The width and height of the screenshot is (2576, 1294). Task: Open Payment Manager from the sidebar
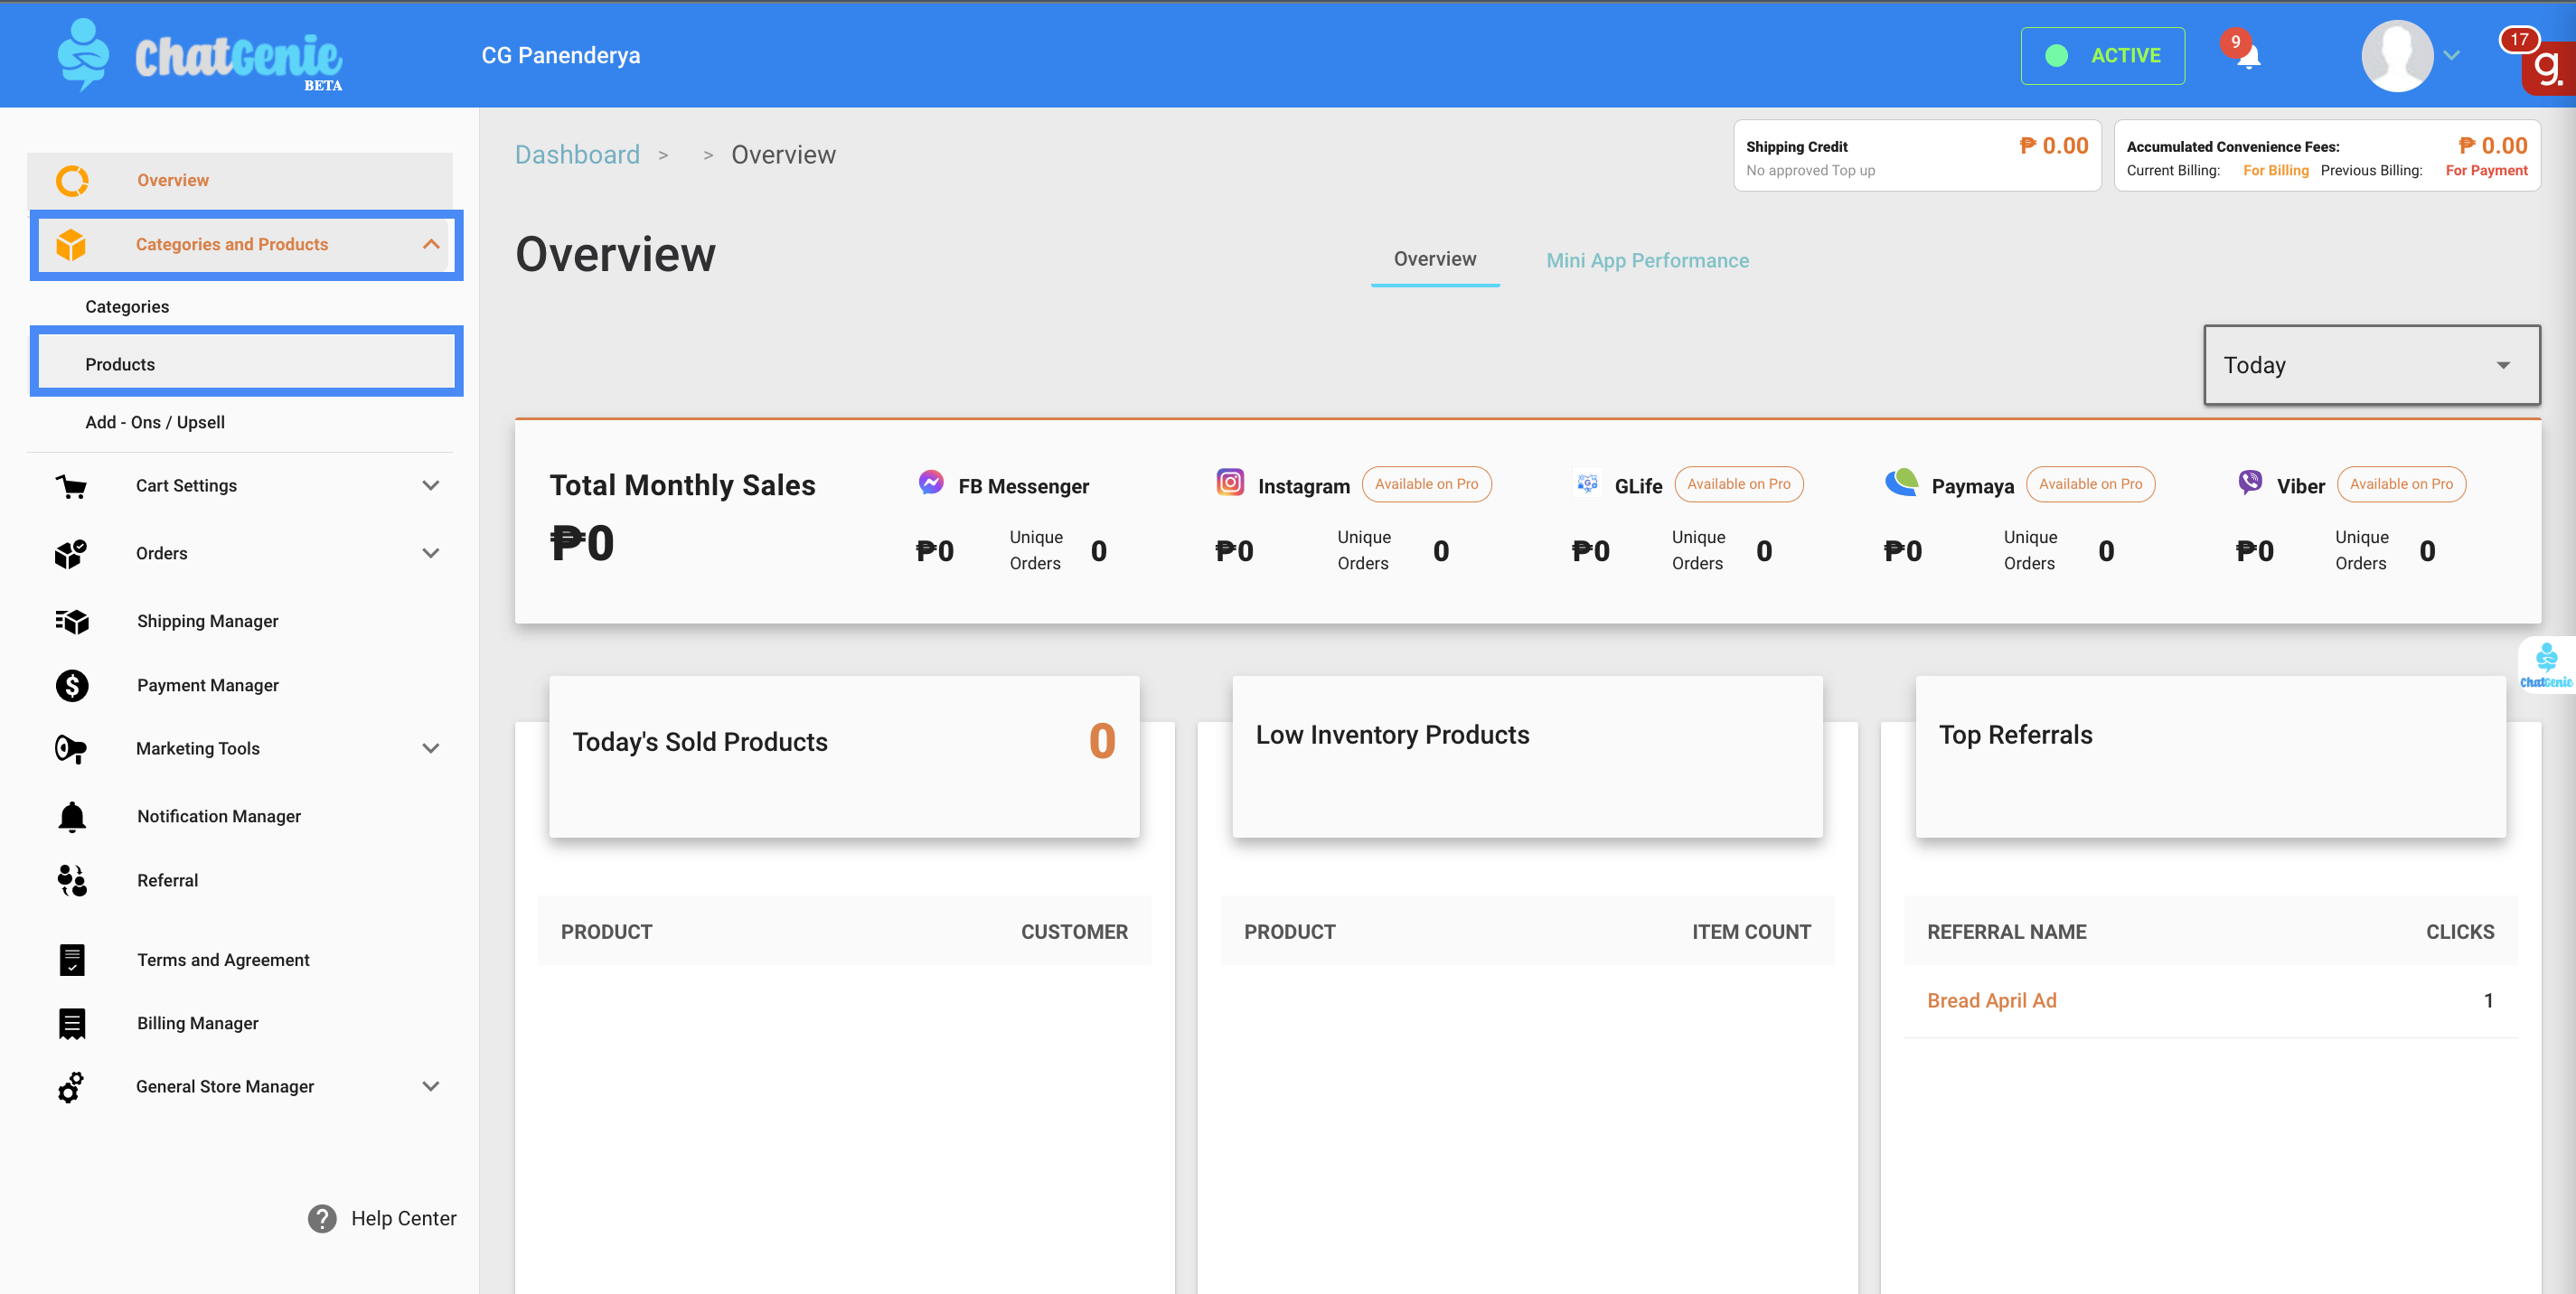point(207,685)
